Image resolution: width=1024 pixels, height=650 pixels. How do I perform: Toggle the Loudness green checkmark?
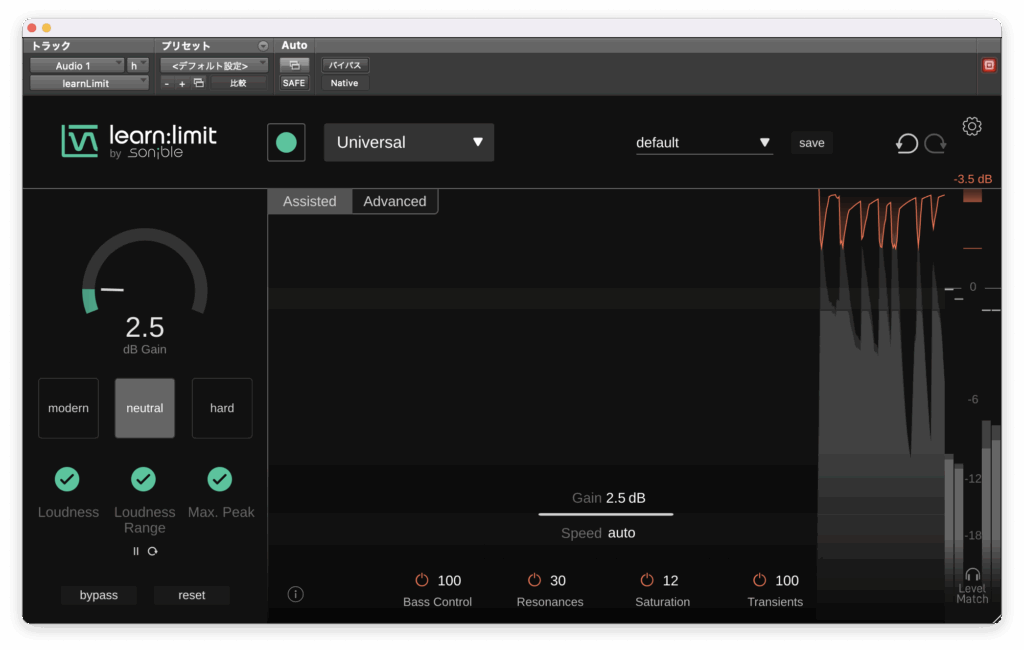pos(67,479)
